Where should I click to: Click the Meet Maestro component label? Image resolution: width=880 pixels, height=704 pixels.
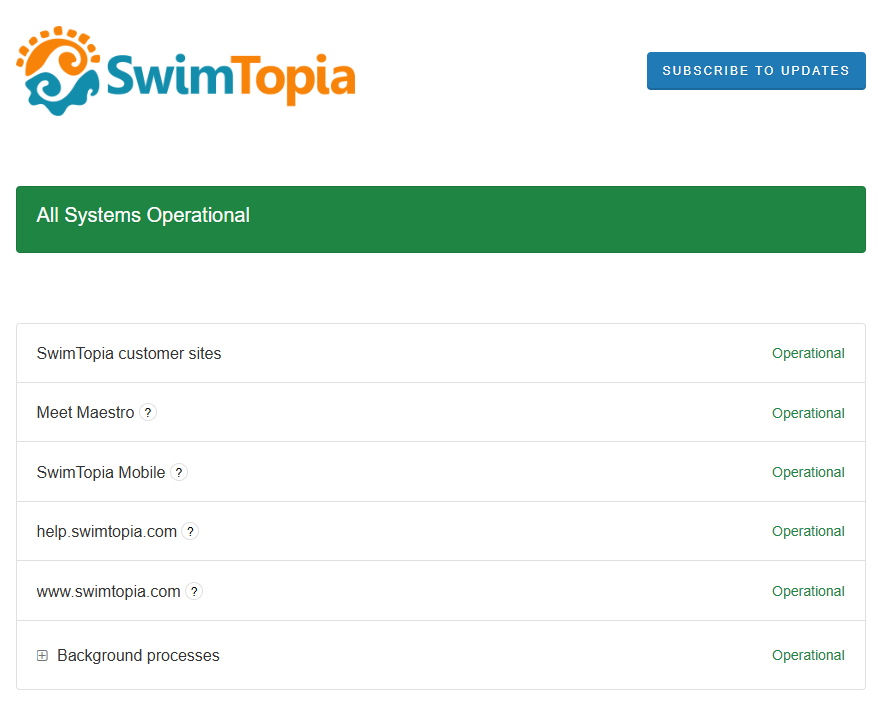click(x=85, y=413)
